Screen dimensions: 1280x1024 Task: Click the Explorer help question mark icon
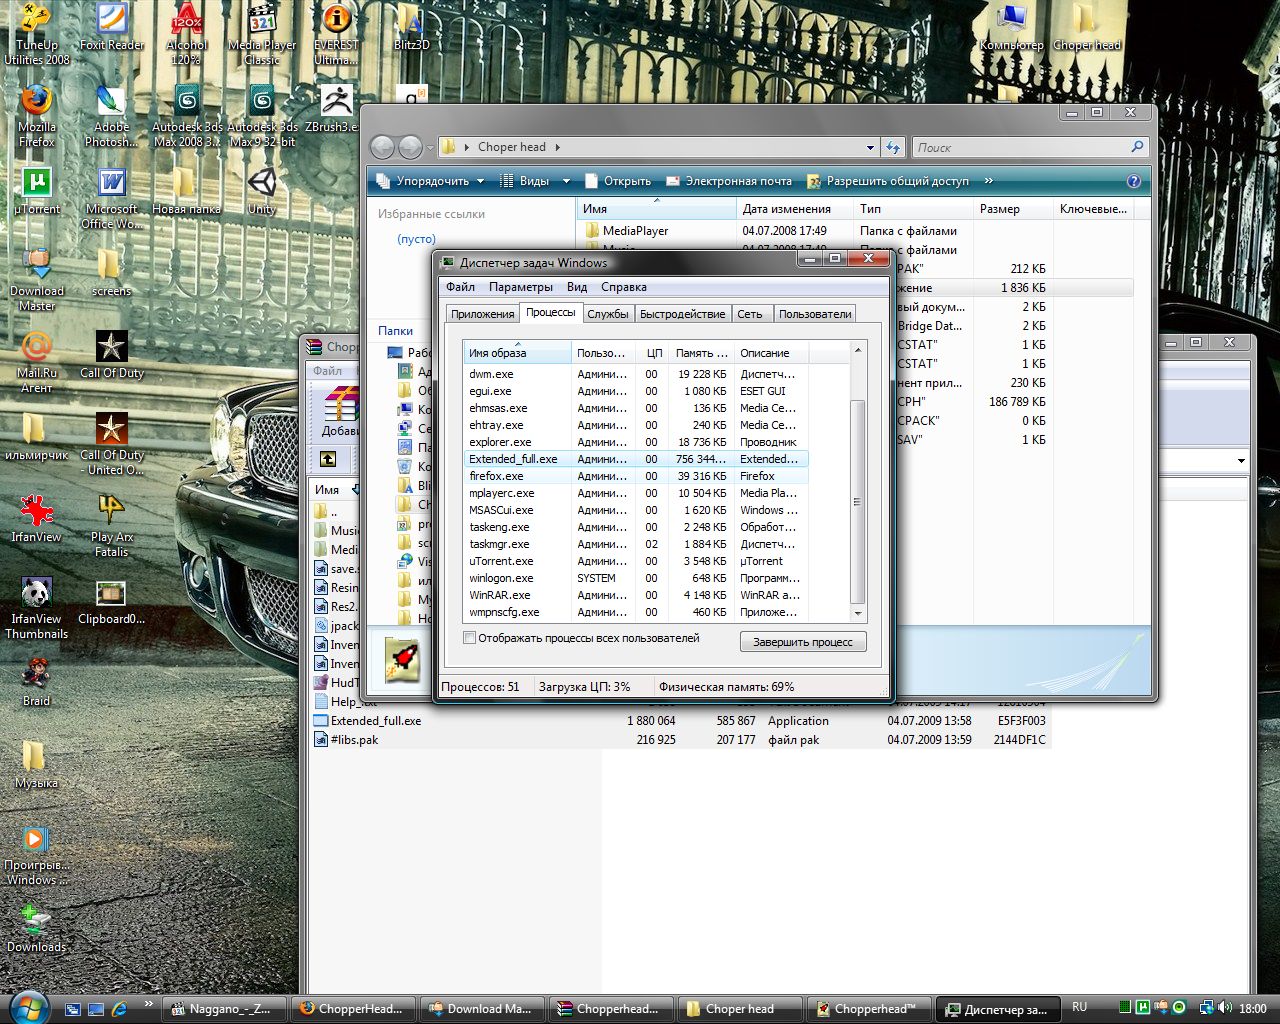(x=1133, y=181)
